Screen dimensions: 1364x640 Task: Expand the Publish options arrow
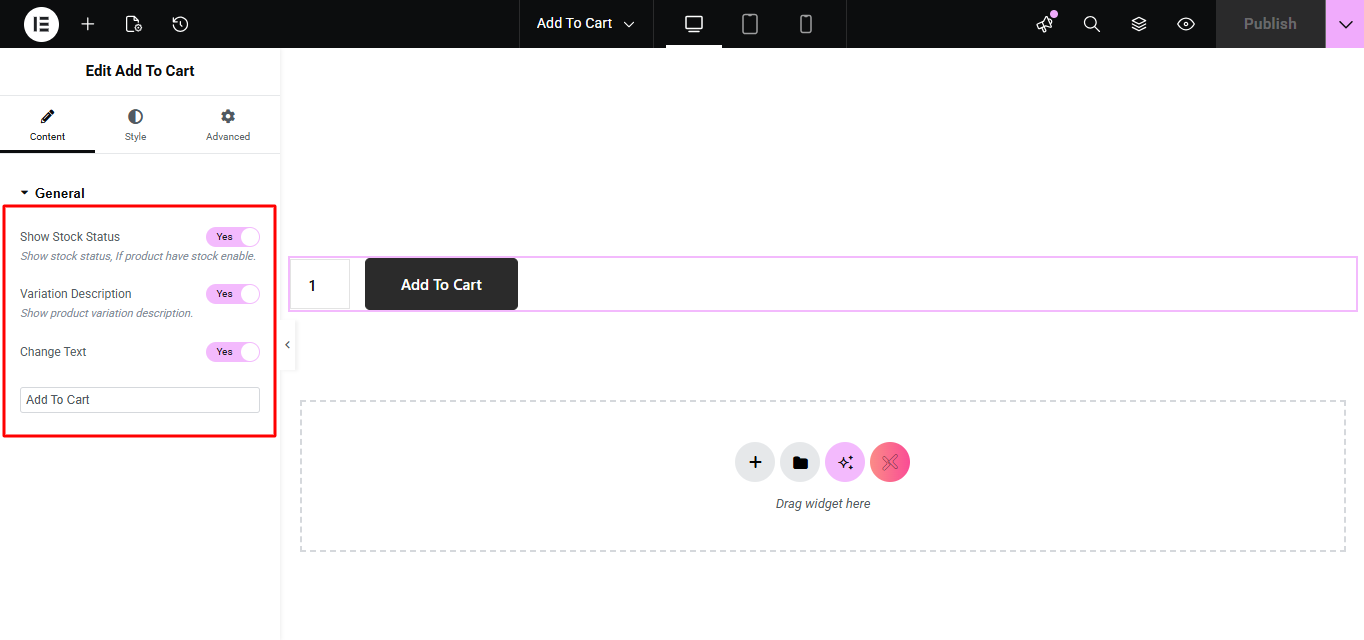coord(1345,24)
